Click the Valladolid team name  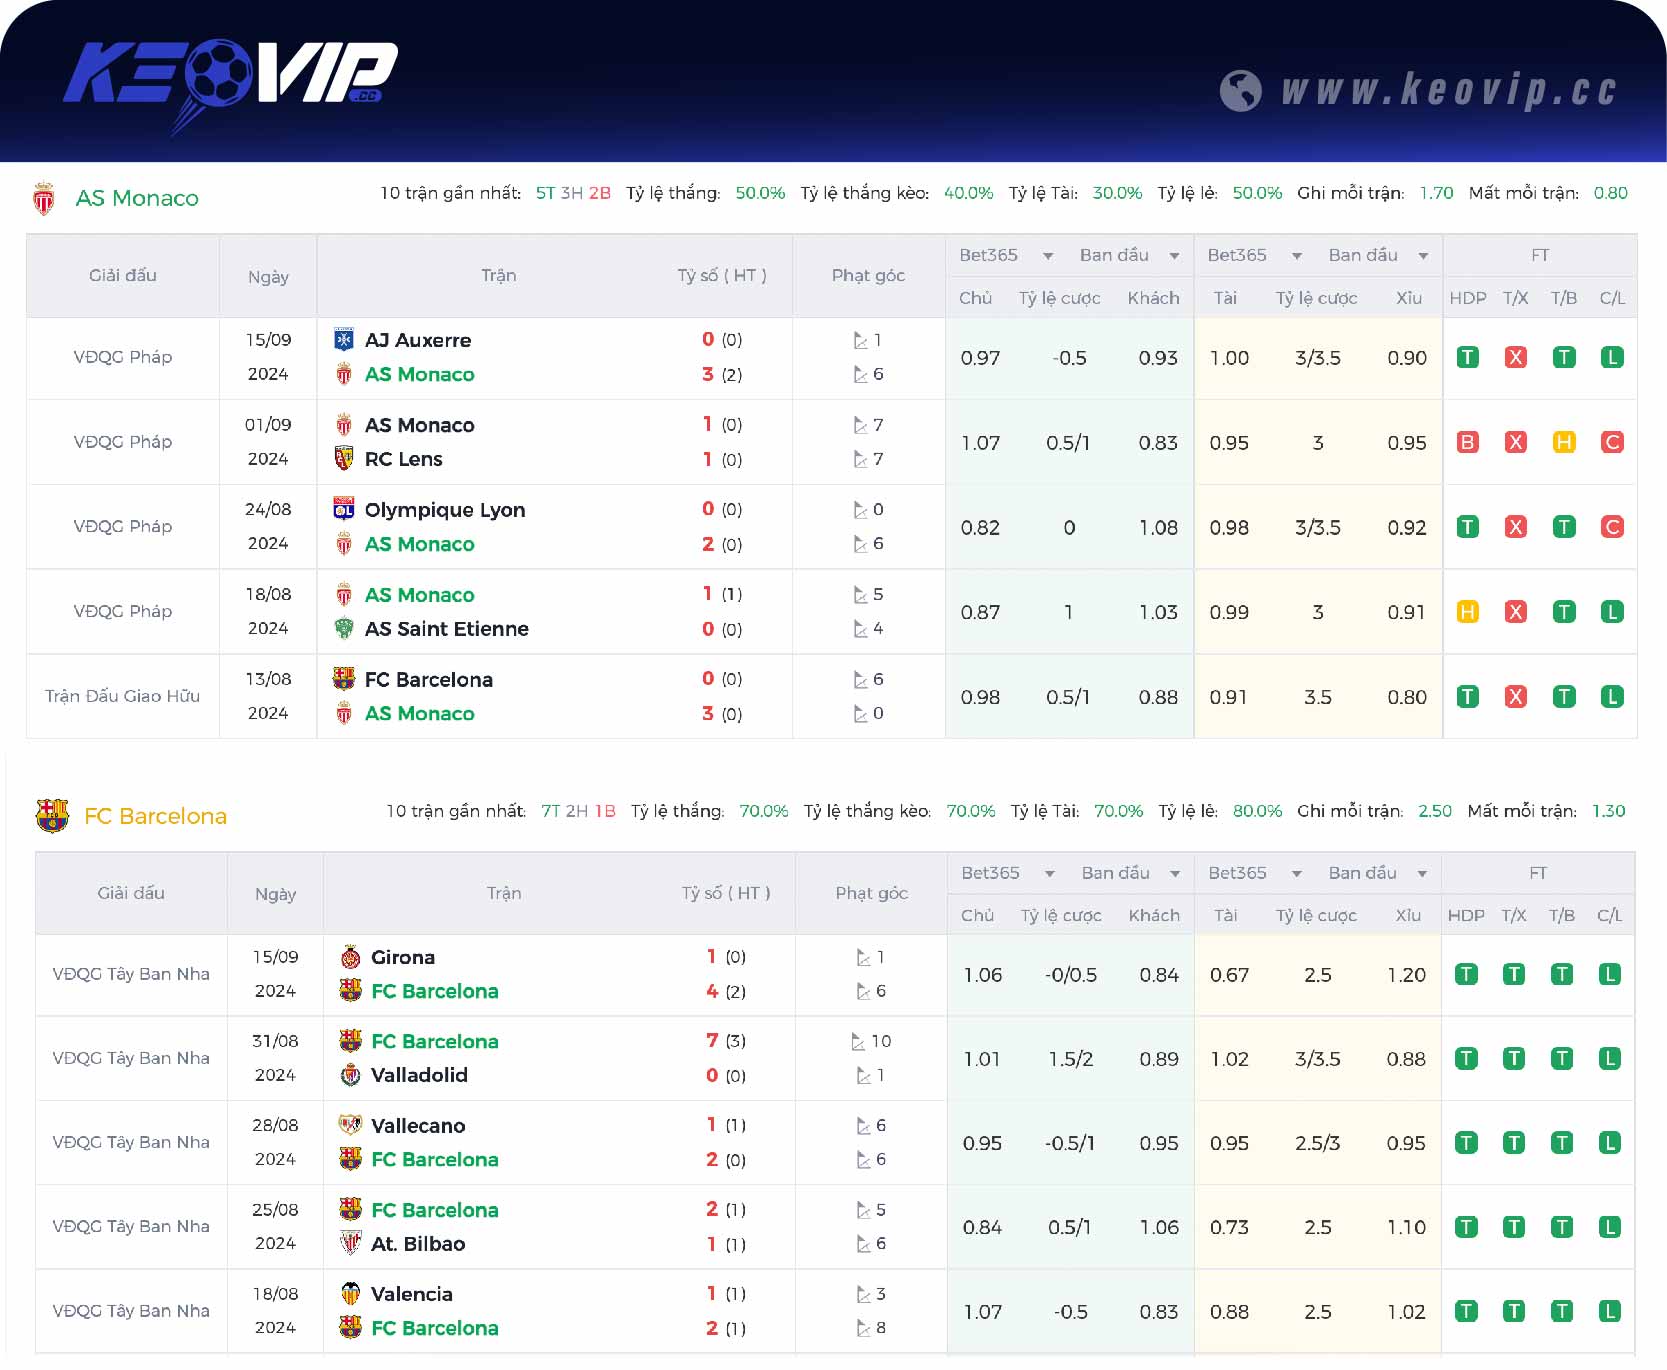pyautogui.click(x=419, y=1075)
